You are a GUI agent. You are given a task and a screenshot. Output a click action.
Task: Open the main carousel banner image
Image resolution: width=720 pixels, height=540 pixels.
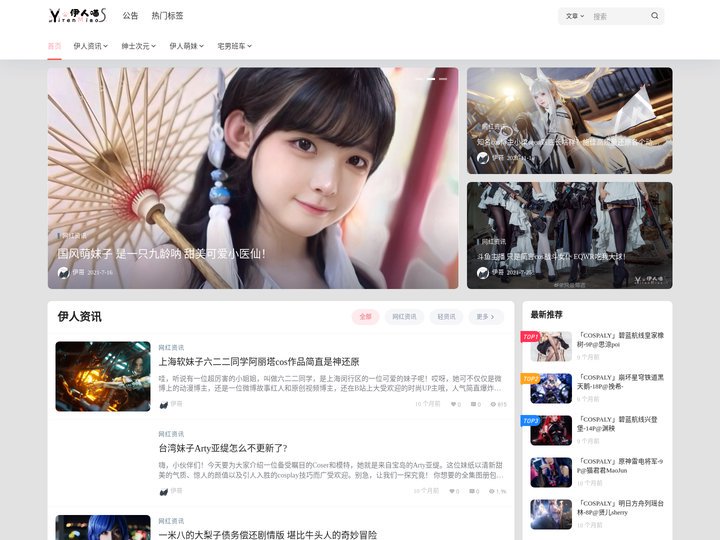(x=253, y=178)
